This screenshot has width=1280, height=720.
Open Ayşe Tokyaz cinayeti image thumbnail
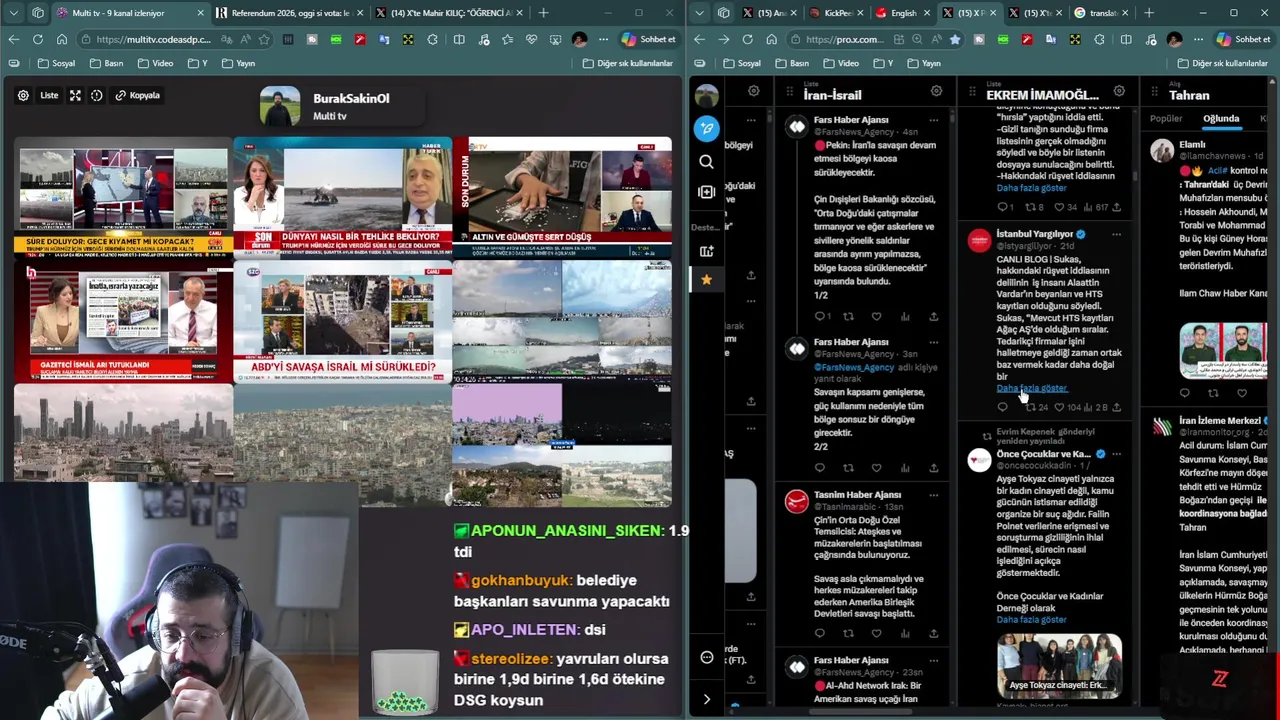tap(1059, 666)
